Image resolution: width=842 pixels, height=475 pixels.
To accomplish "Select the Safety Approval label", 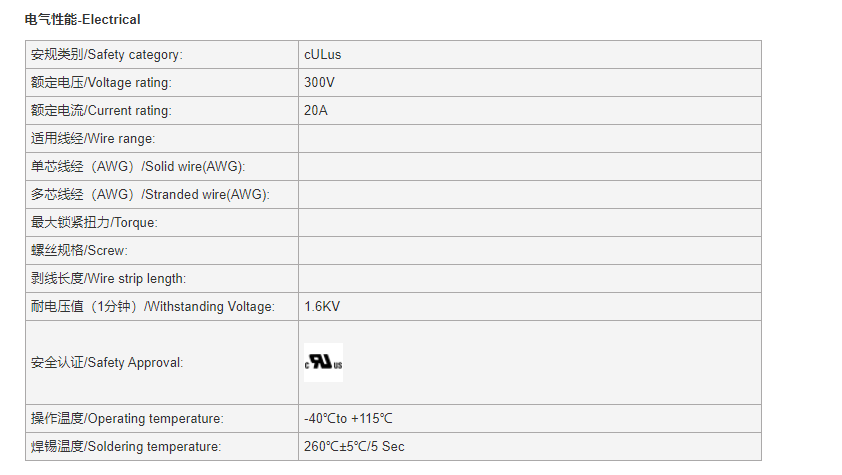I will 107,363.
